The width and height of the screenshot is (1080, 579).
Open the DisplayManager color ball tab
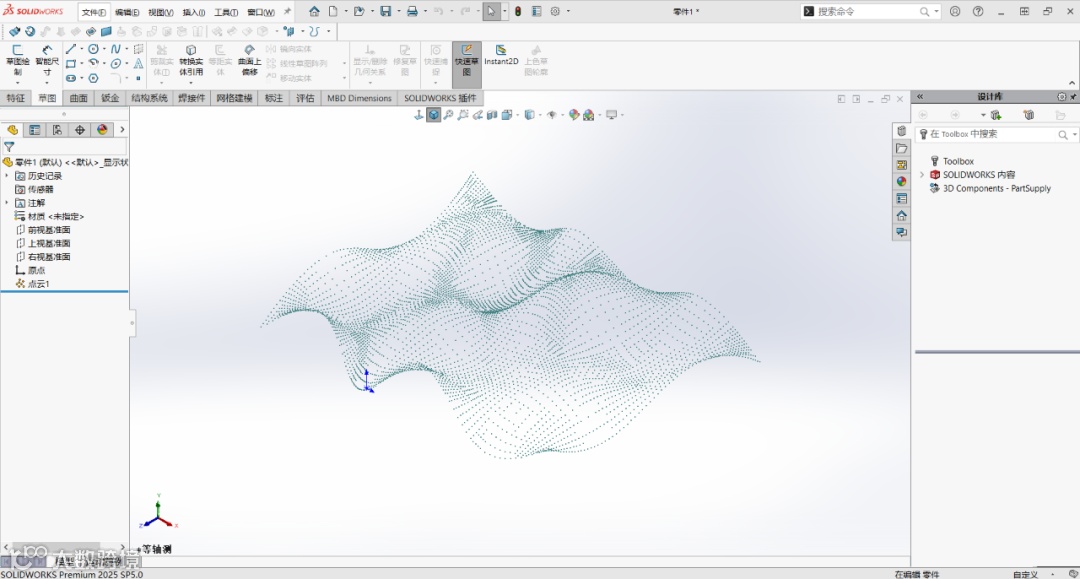click(102, 130)
